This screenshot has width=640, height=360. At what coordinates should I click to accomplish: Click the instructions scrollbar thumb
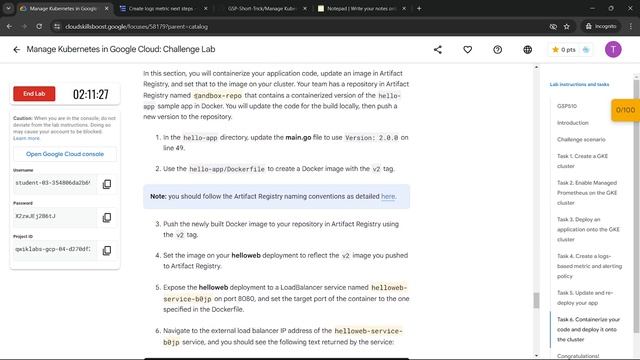pyautogui.click(x=536, y=300)
